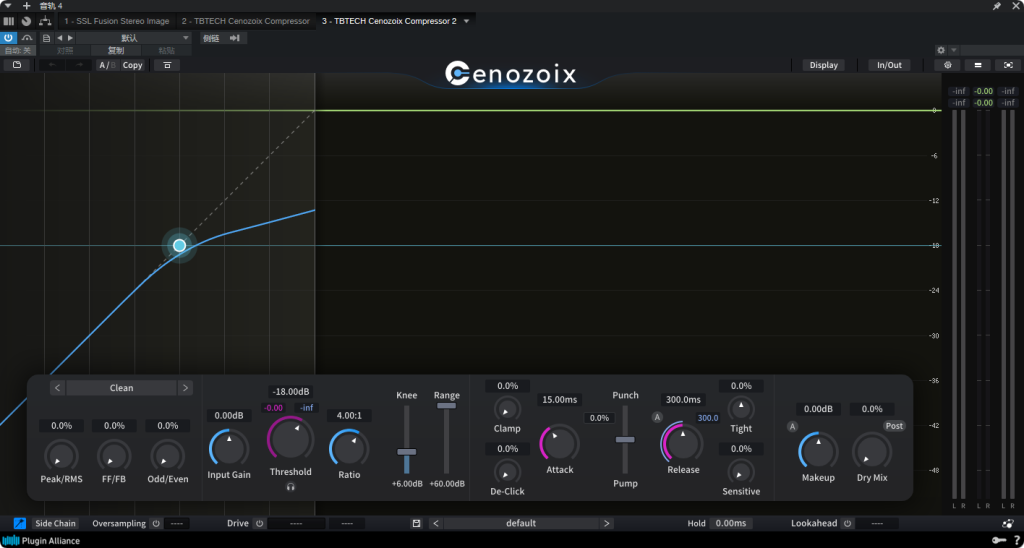Click the collapse panel toolbar icon
This screenshot has width=1024, height=548.
(x=167, y=65)
